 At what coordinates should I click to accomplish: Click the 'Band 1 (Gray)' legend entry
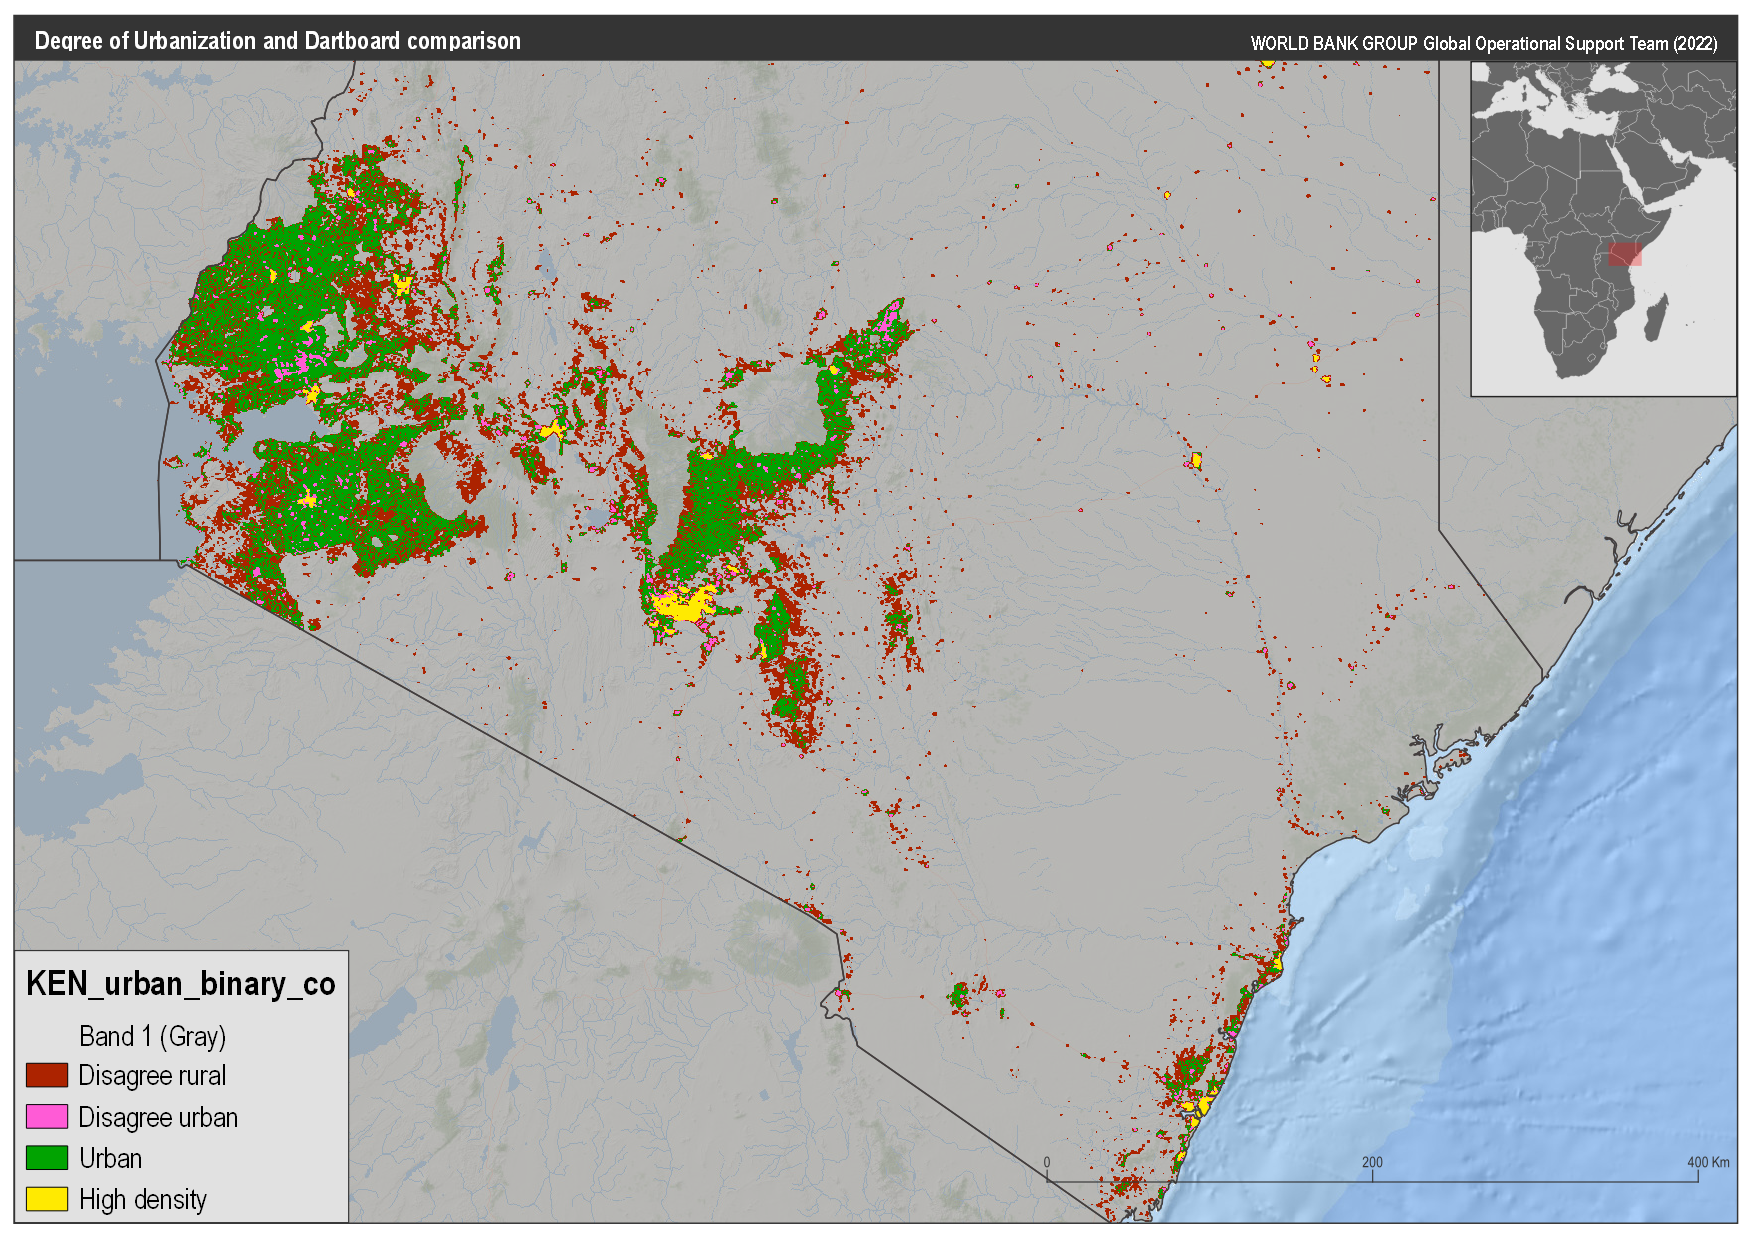coord(152,1037)
